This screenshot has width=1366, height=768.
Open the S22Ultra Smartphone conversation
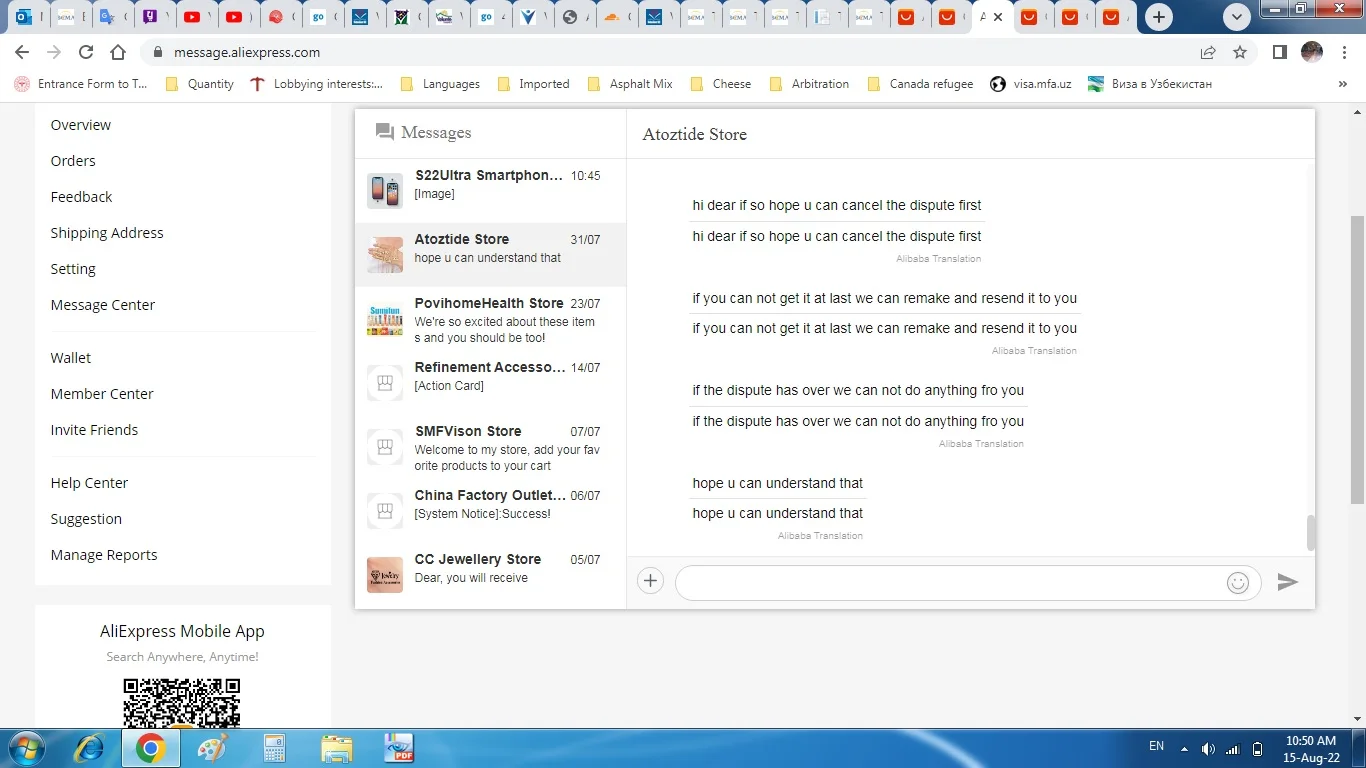pyautogui.click(x=490, y=191)
